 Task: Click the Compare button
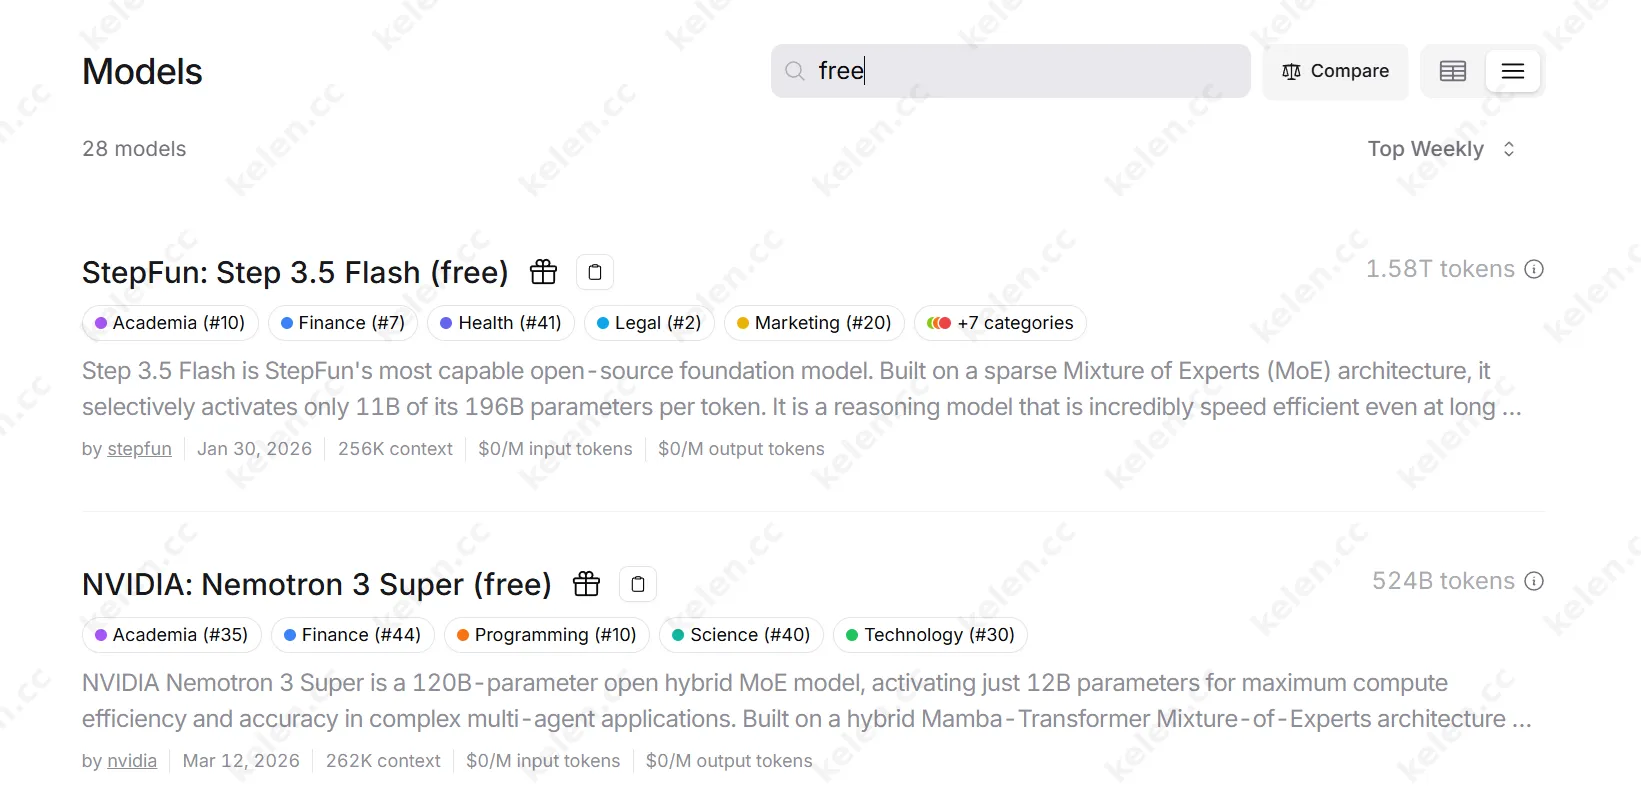click(x=1335, y=71)
